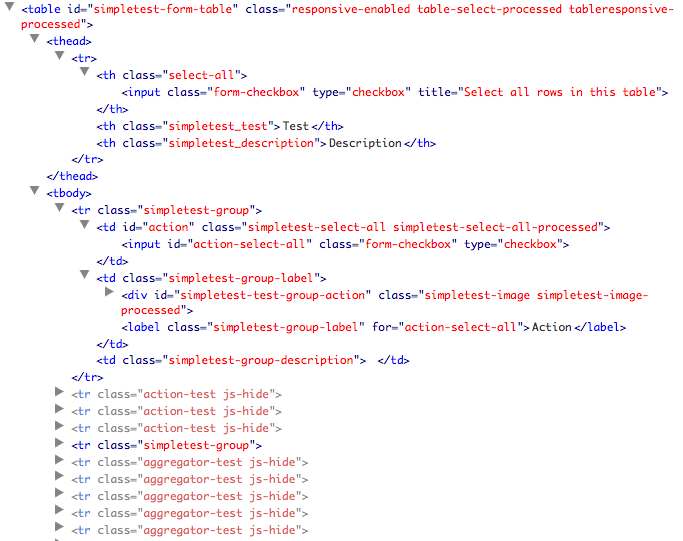Collapse the td simpletest-group-label node
This screenshot has width=683, height=541.
[85, 275]
